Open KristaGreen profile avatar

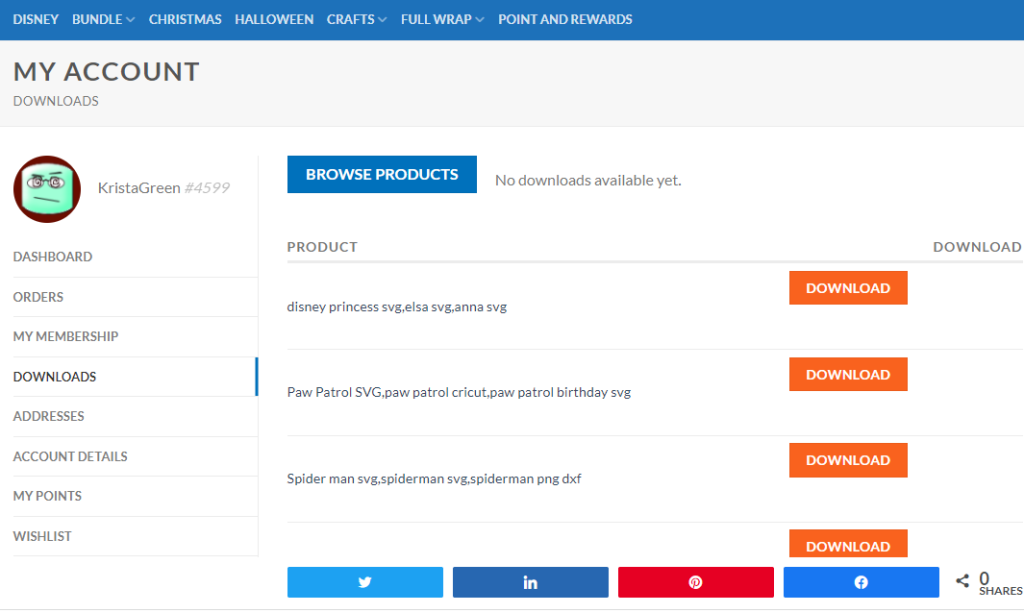(47, 189)
